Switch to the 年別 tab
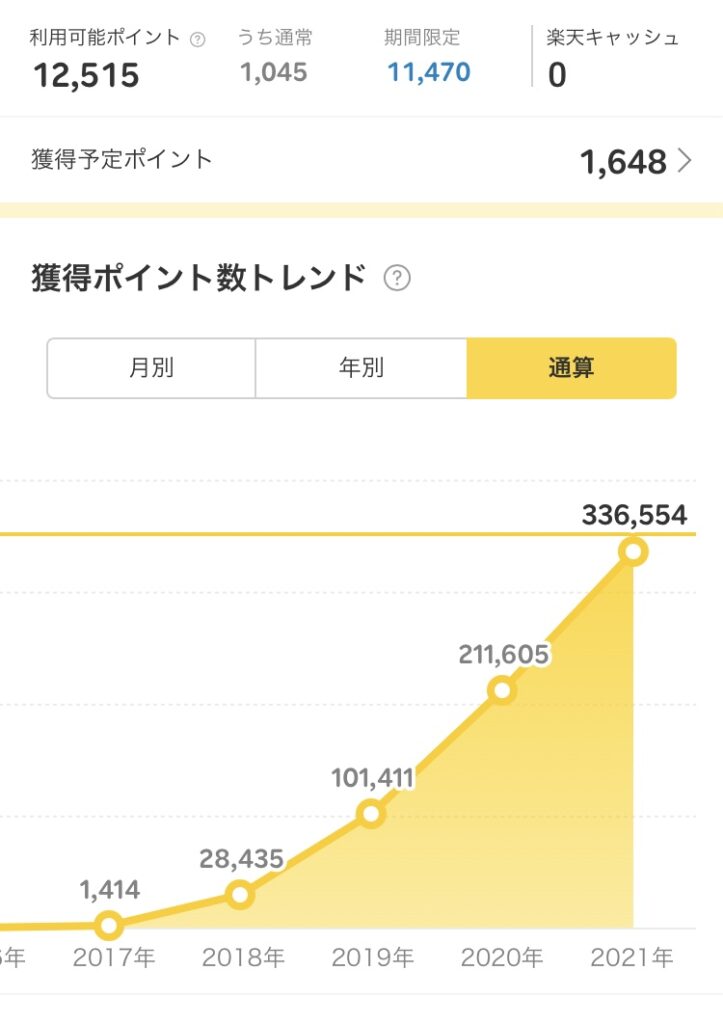Image resolution: width=723 pixels, height=1024 pixels. [x=361, y=368]
